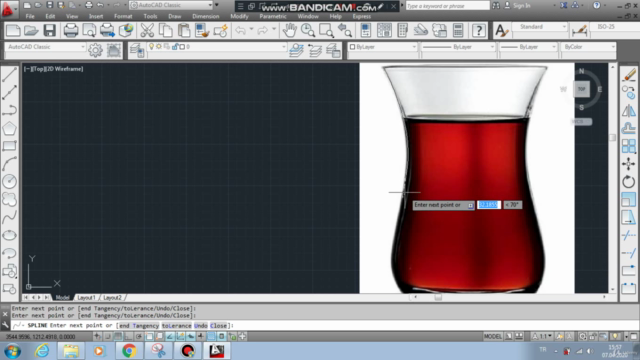Toggle Snap Mode in status bar
The image size is (640, 360).
pos(108,336)
